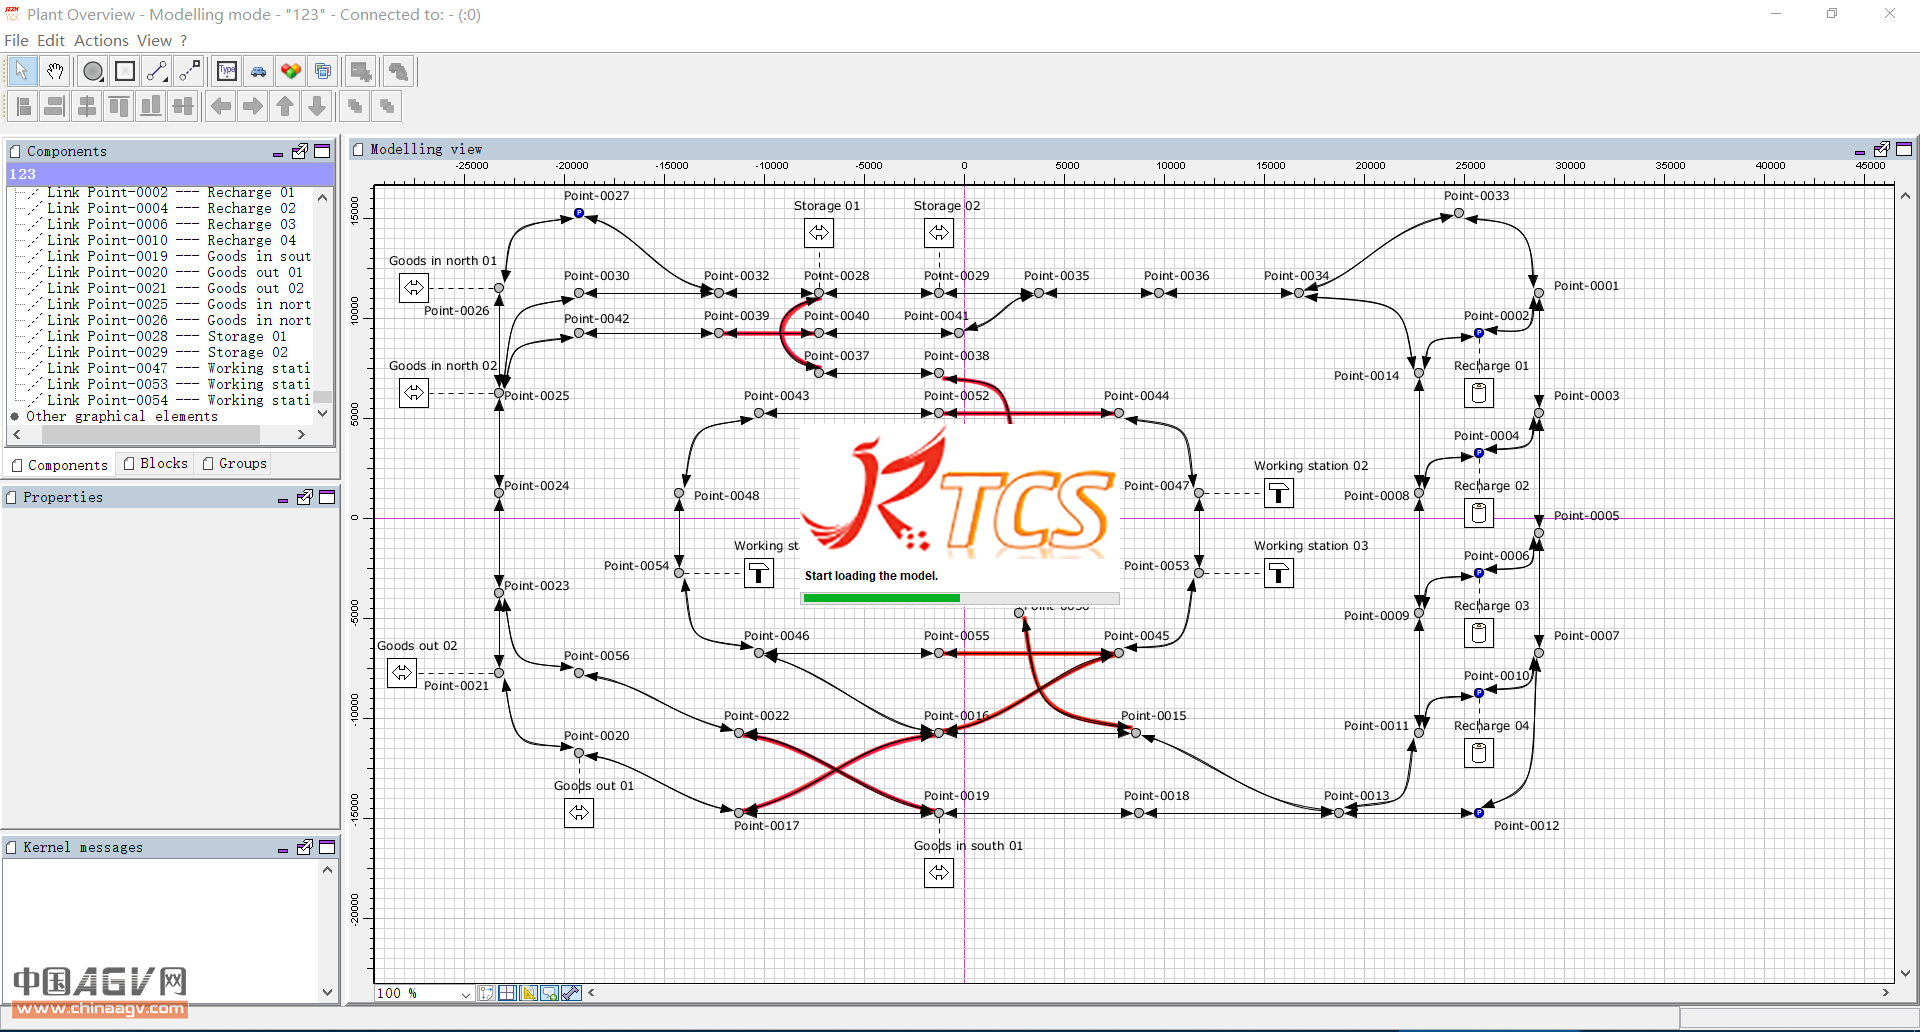Click the overlapping windows group icon

coord(323,71)
